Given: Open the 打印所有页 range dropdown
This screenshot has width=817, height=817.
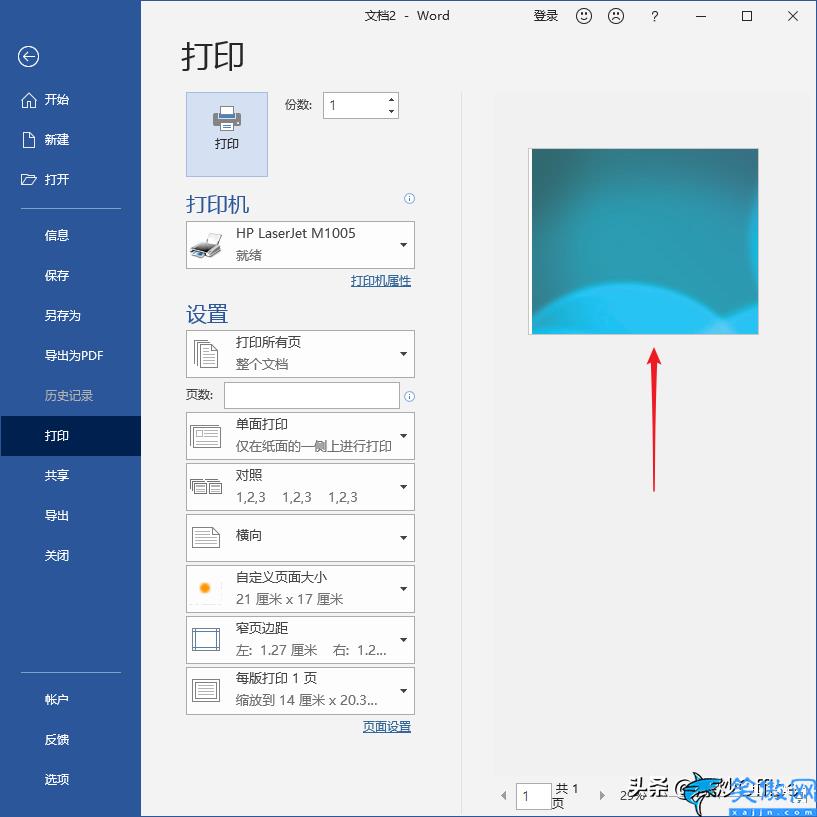Looking at the screenshot, I should click(300, 354).
